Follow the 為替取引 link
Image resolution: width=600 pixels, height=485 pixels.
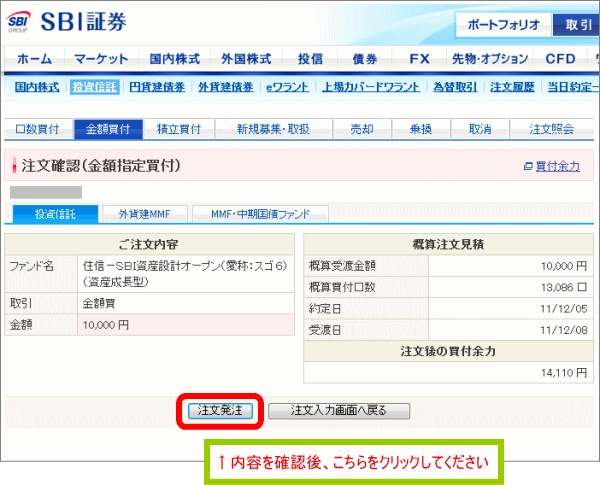[455, 87]
